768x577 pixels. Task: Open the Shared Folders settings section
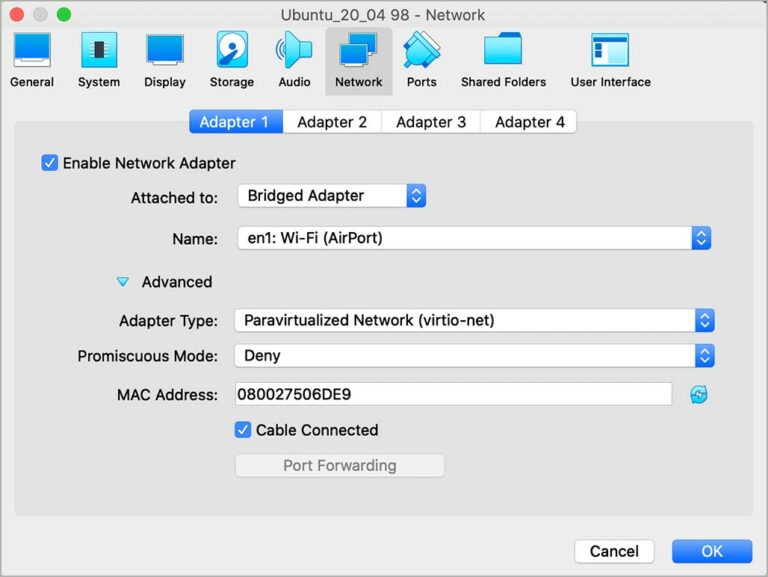point(503,59)
